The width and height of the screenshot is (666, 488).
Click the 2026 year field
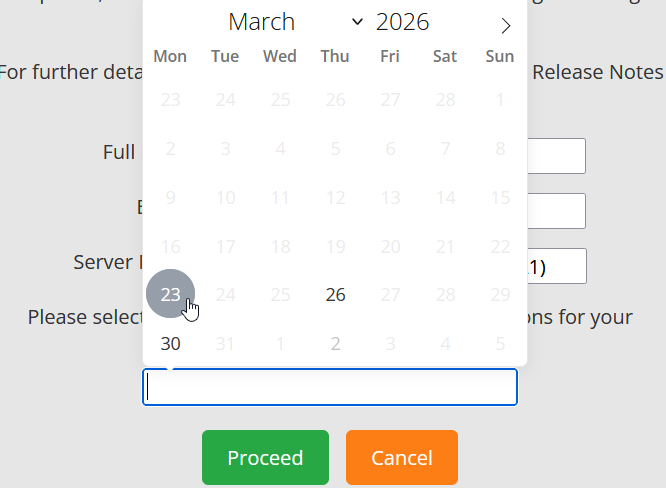[402, 22]
